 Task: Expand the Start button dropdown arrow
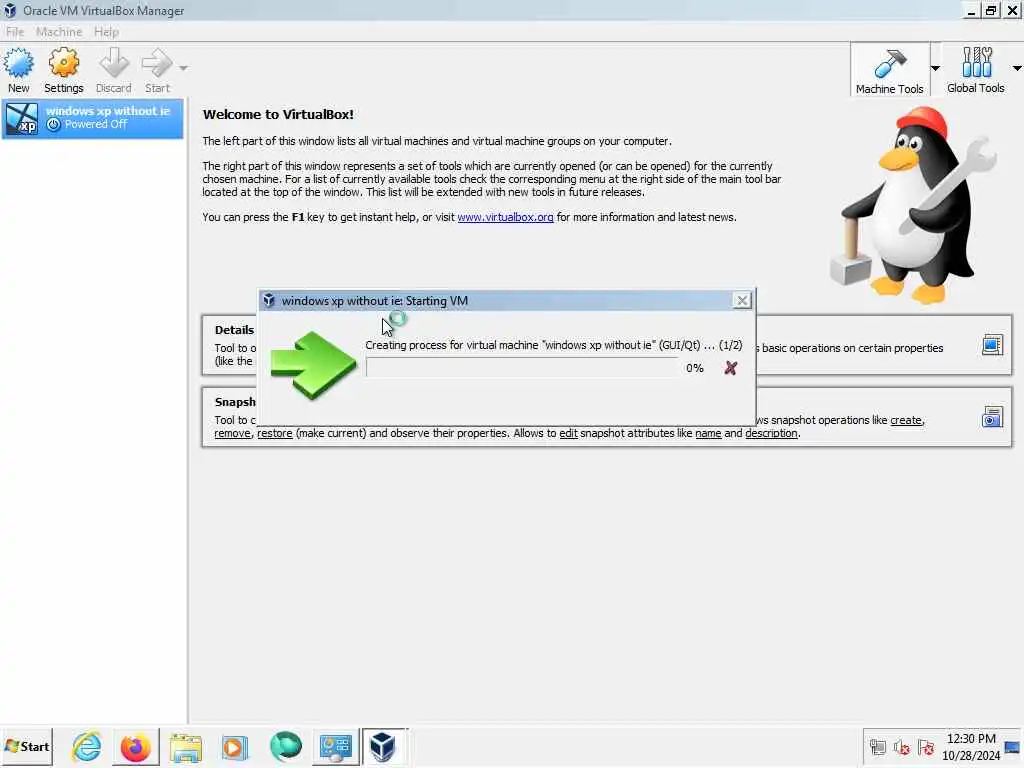[x=184, y=68]
